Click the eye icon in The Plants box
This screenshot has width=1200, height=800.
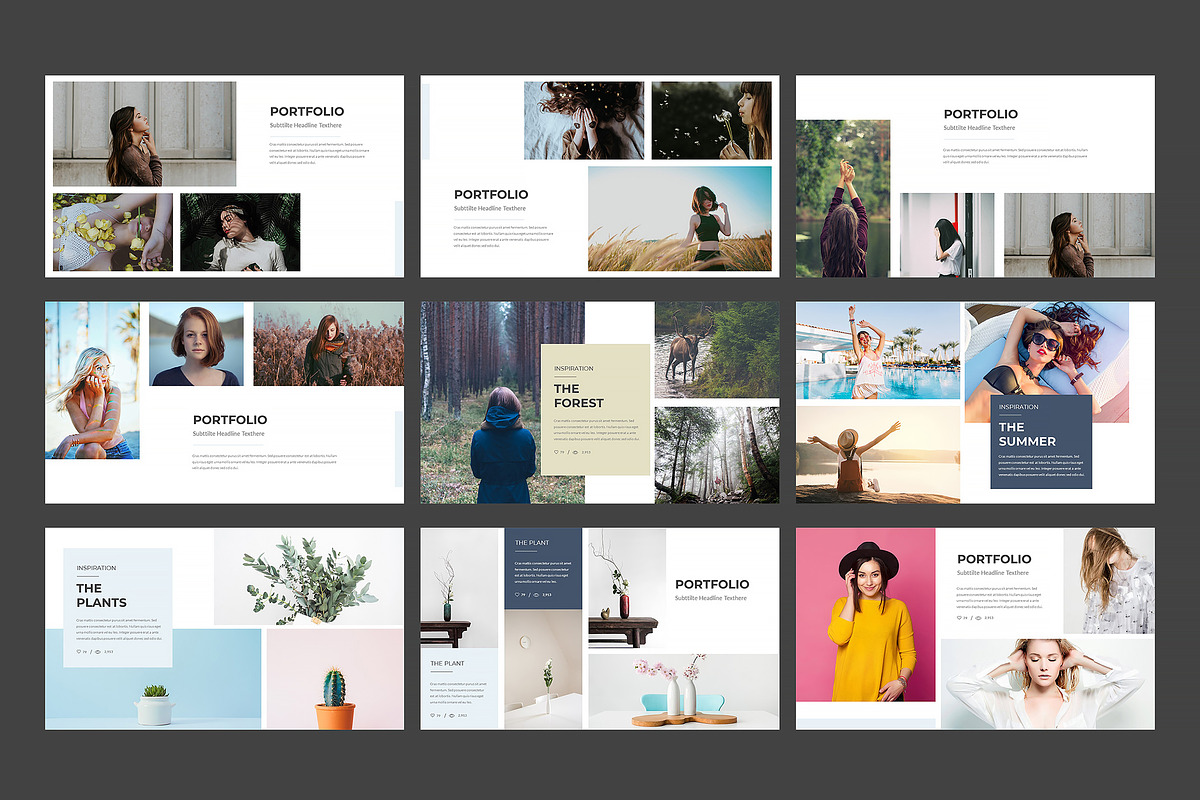[98, 651]
